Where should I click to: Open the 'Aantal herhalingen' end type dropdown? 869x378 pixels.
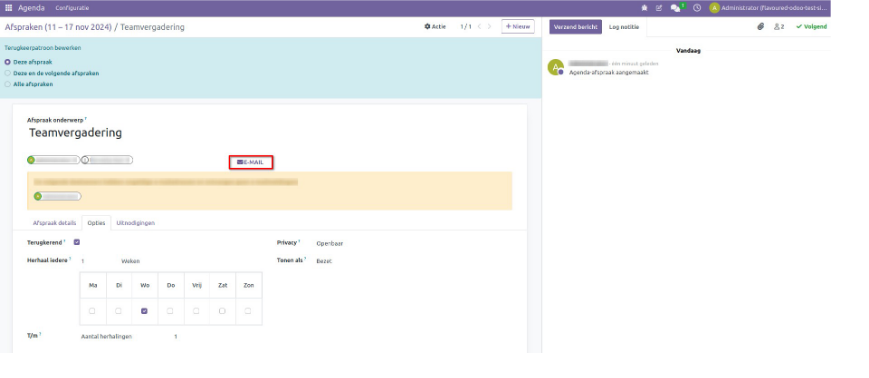click(106, 336)
